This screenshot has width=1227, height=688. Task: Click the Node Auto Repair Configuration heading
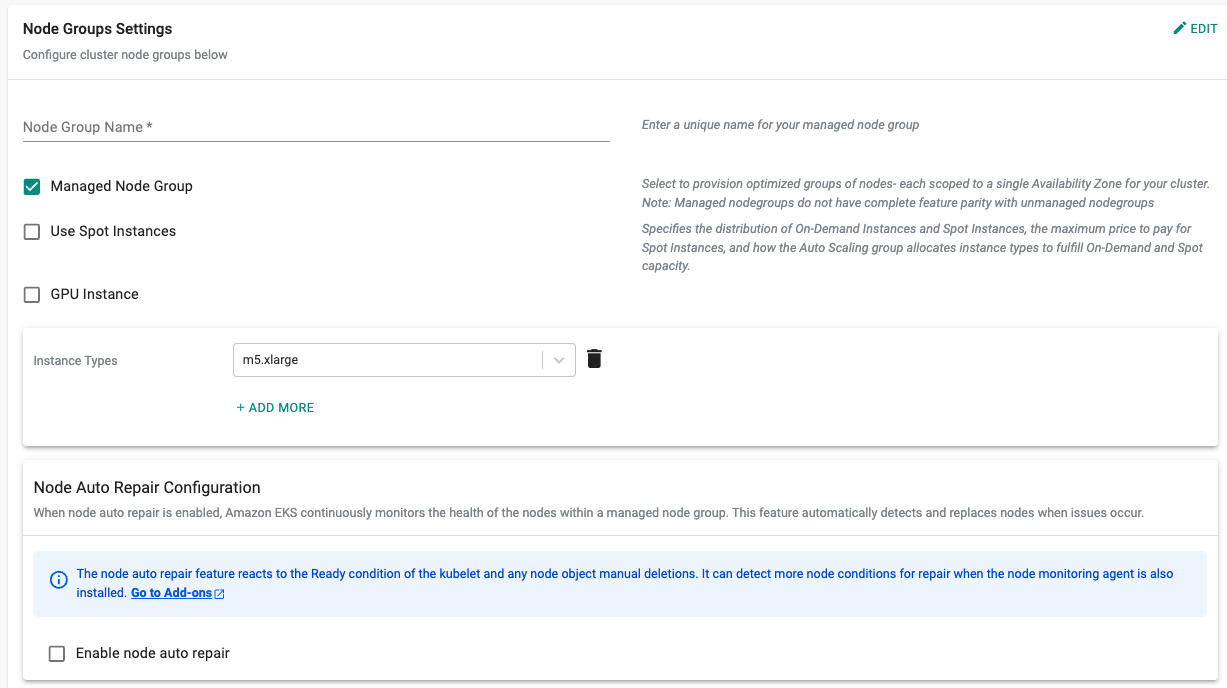click(x=147, y=488)
